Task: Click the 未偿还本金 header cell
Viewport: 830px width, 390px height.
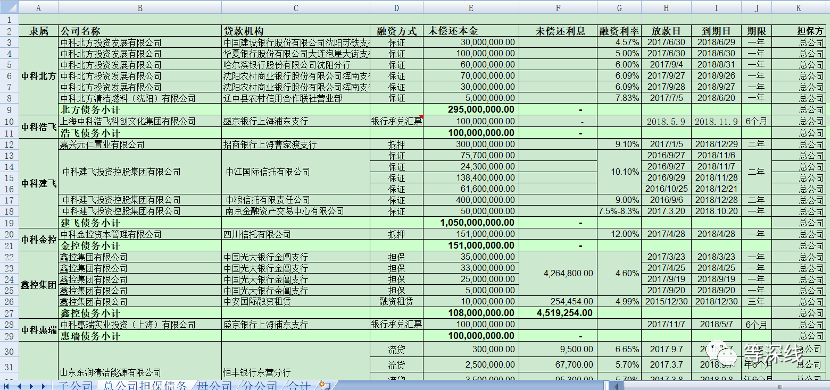Action: [x=471, y=31]
